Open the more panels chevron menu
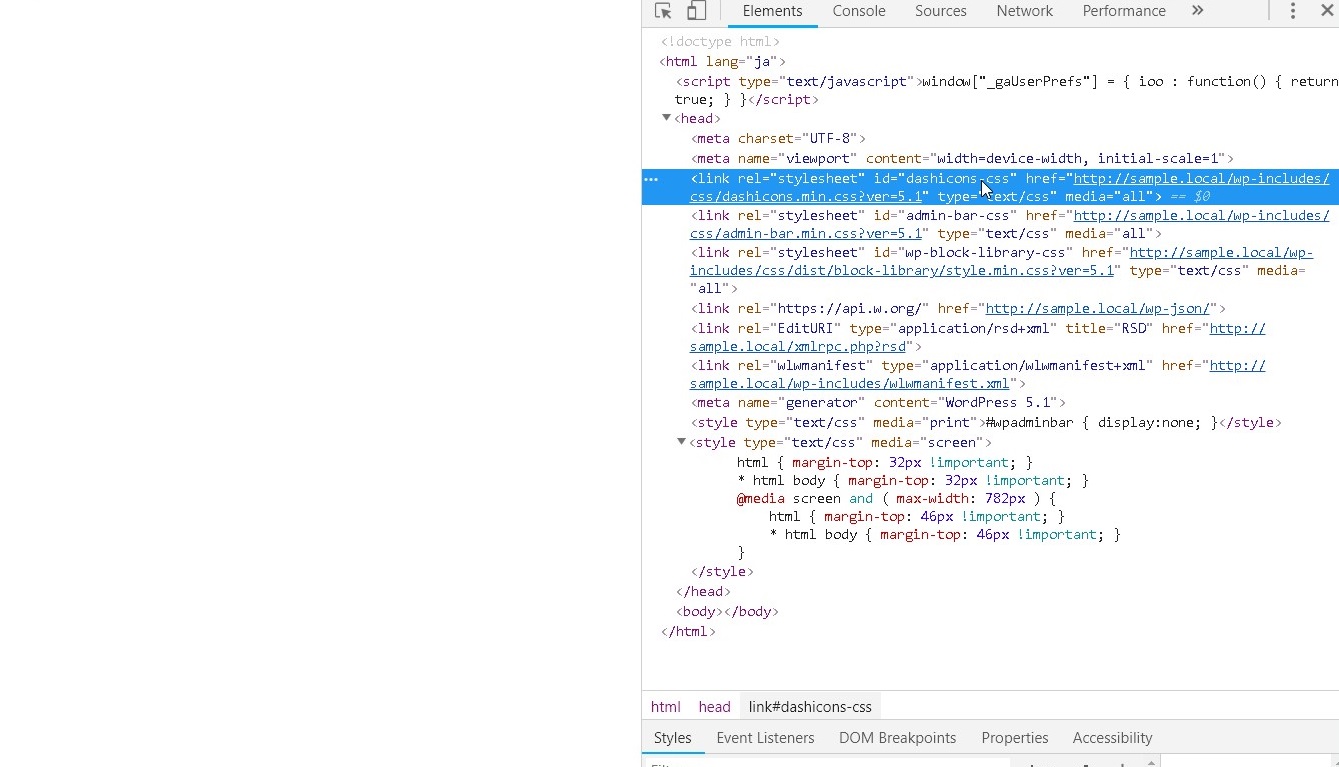The width and height of the screenshot is (1339, 767). click(x=1198, y=11)
